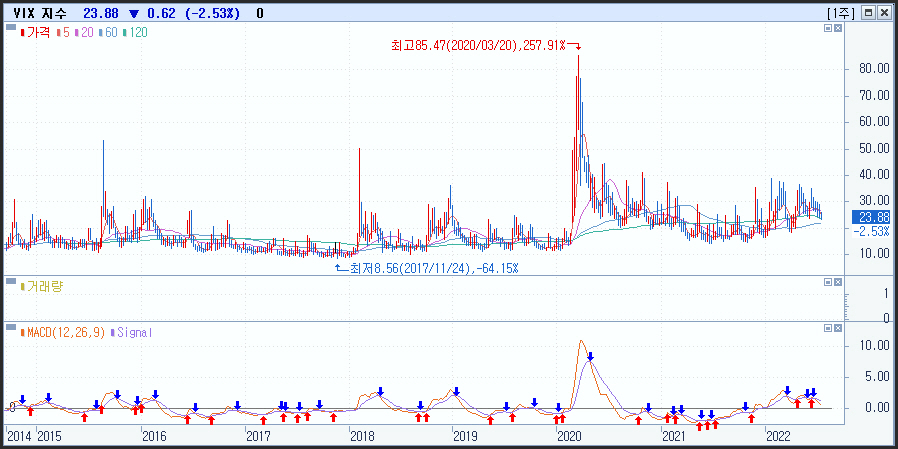This screenshot has width=898, height=449.
Task: Select the purple Signal legend label
Action: 132,333
